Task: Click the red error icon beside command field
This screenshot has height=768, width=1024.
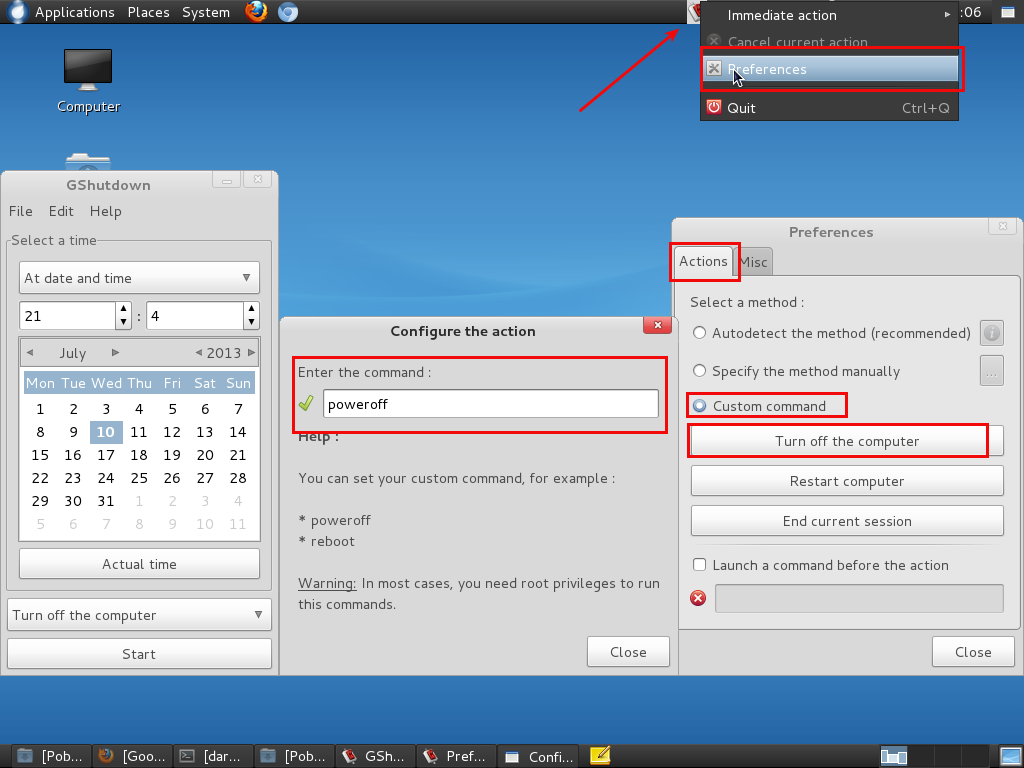Action: [x=698, y=598]
